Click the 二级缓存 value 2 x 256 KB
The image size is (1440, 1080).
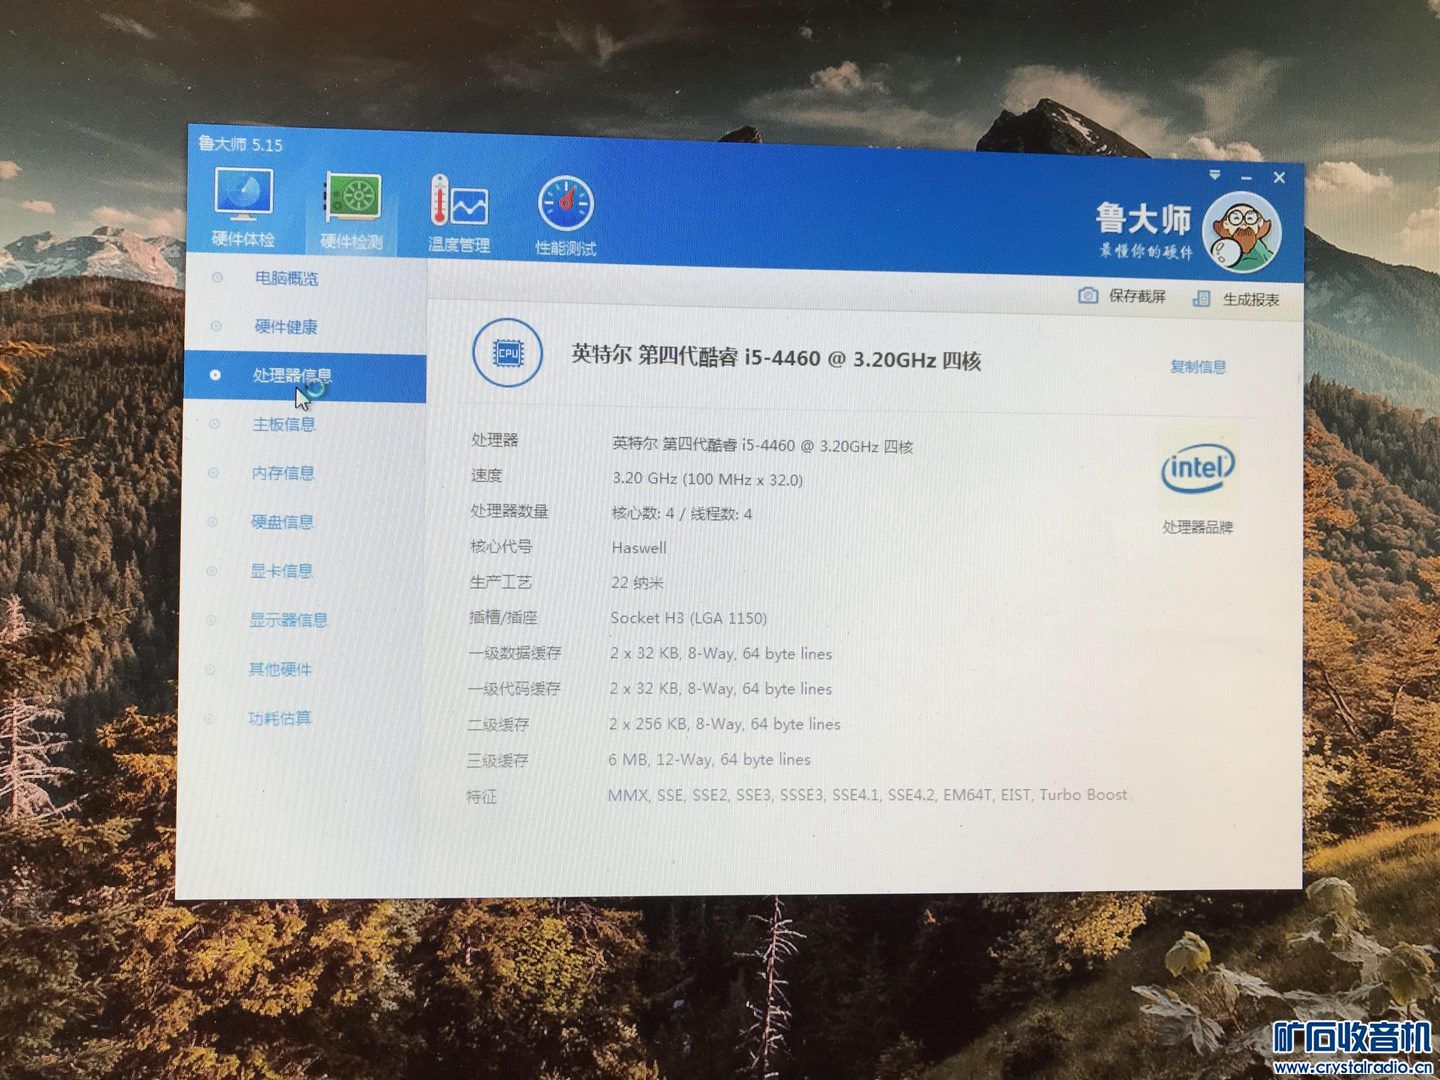[724, 724]
